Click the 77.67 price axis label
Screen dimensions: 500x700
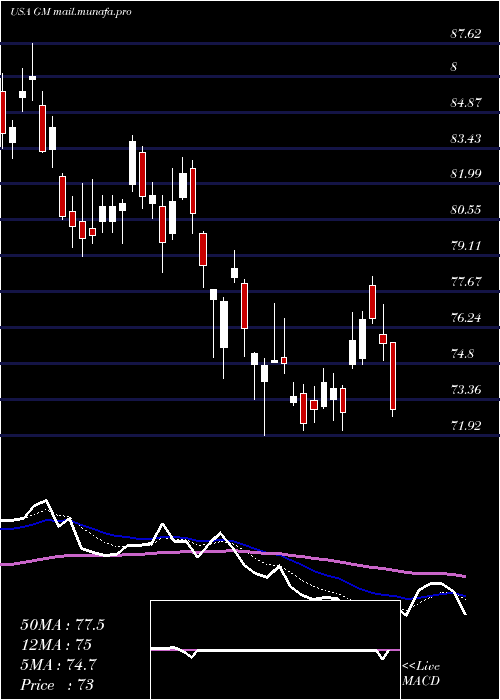click(x=466, y=282)
